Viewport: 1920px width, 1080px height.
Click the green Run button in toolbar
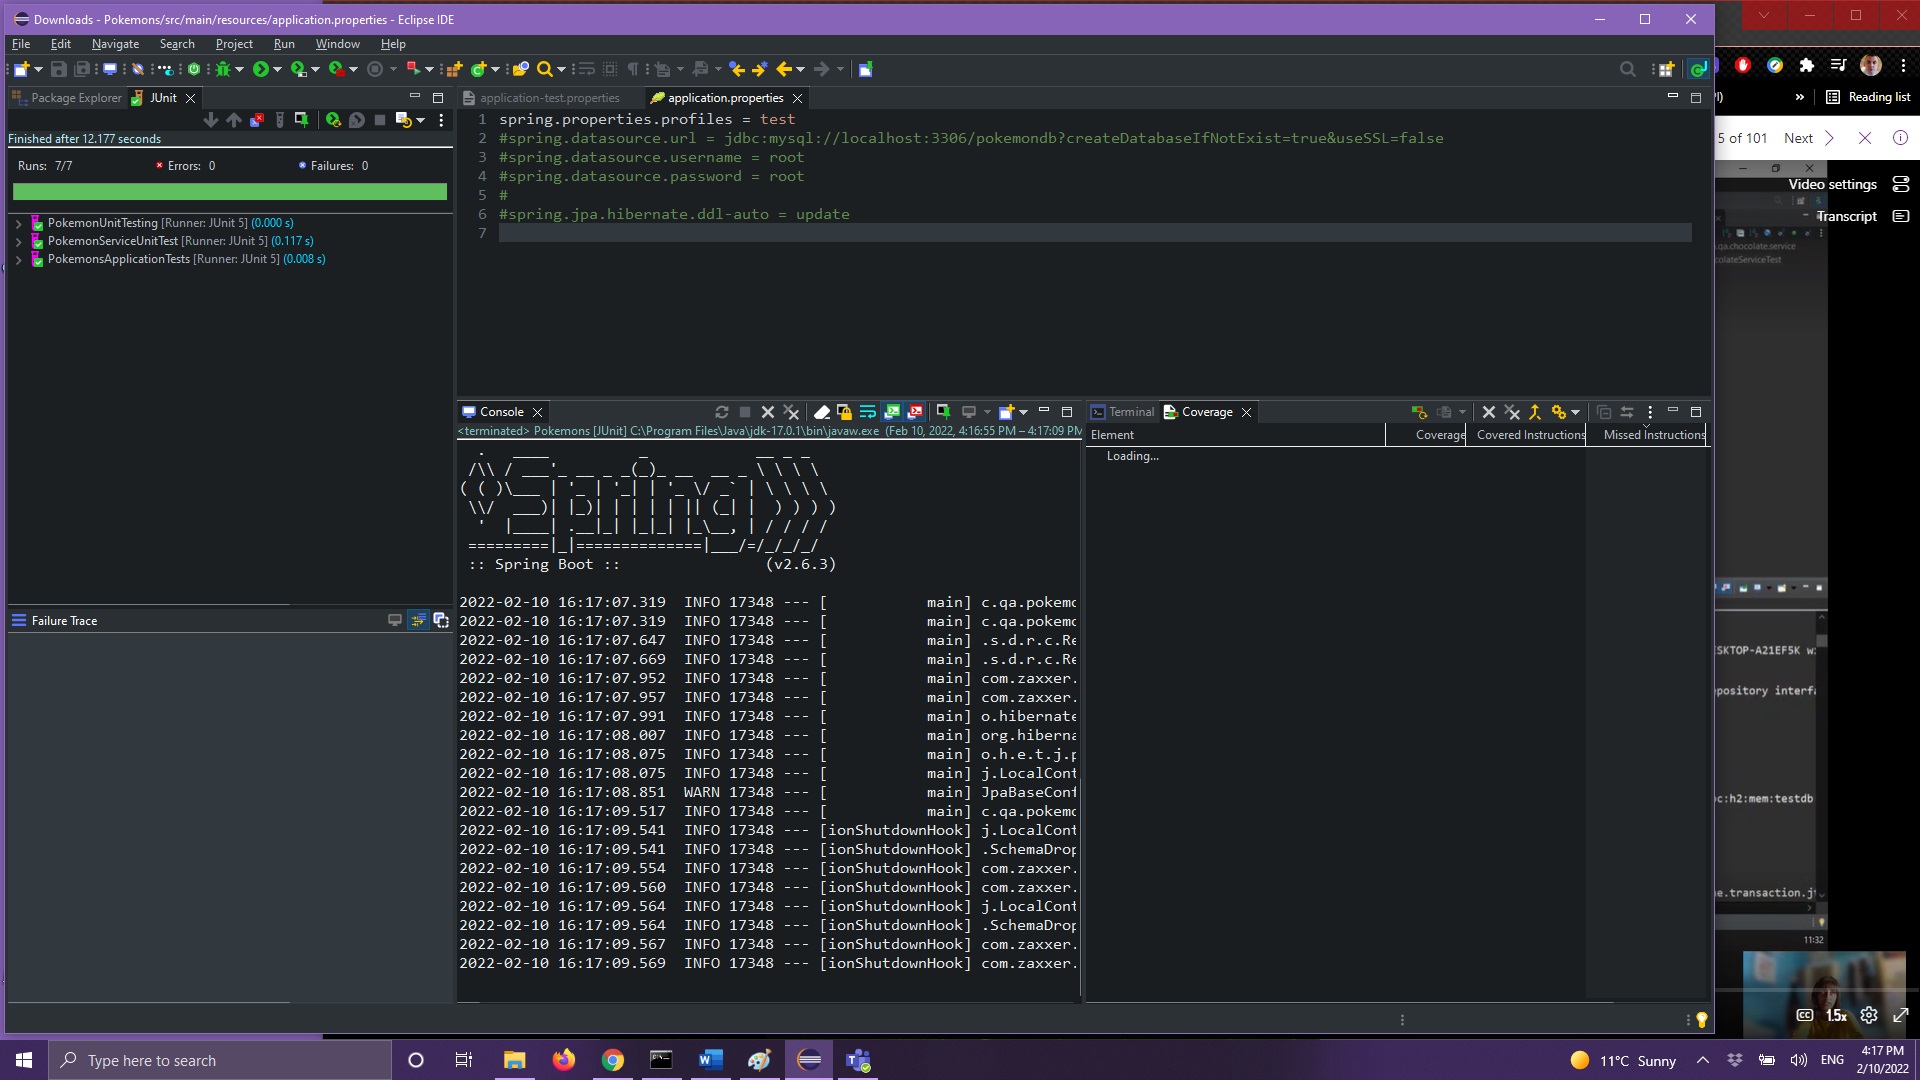click(x=260, y=69)
